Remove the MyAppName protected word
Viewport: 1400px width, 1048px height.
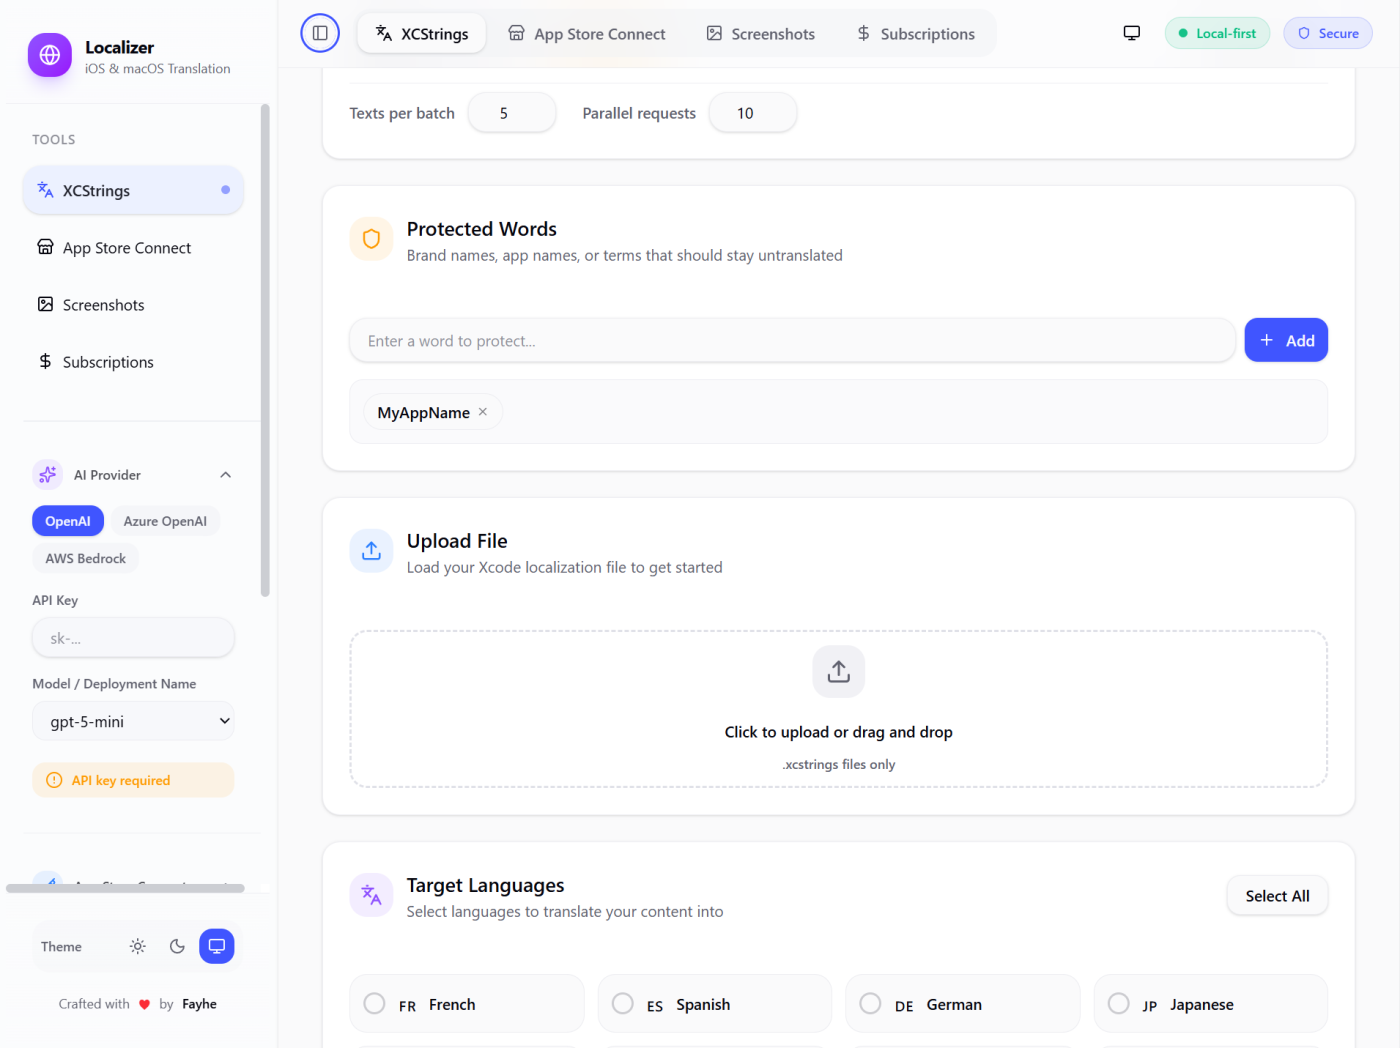483,412
